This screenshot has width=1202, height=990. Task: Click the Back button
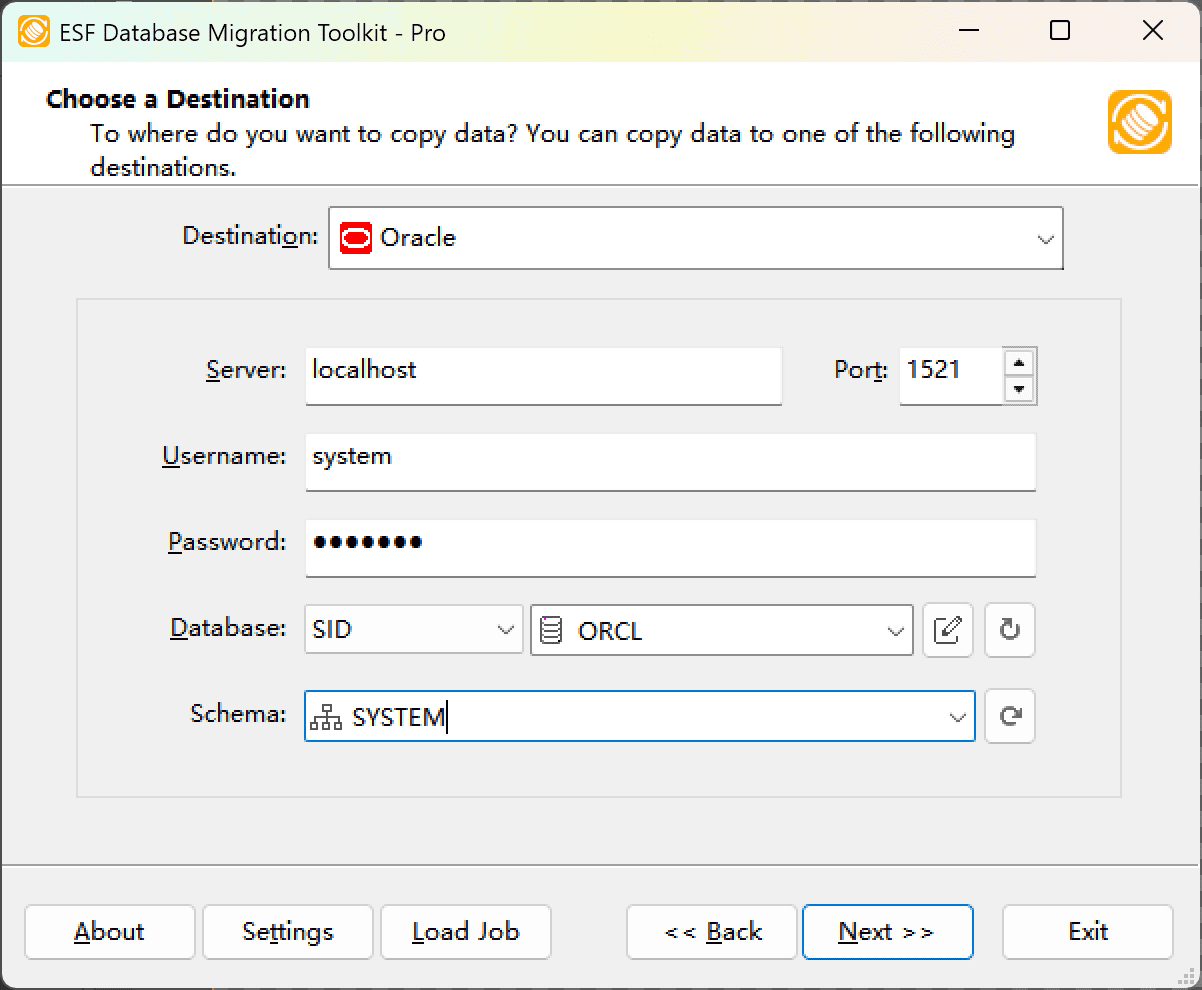point(711,932)
